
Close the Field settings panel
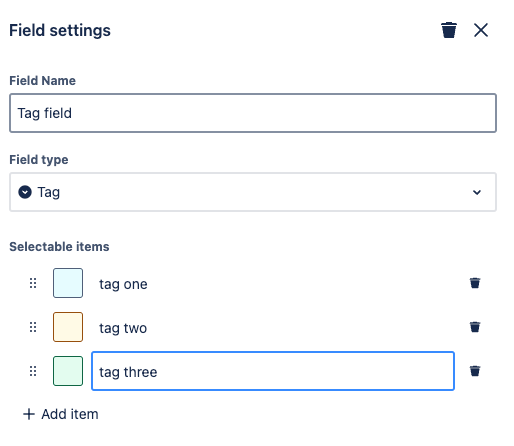pos(481,30)
